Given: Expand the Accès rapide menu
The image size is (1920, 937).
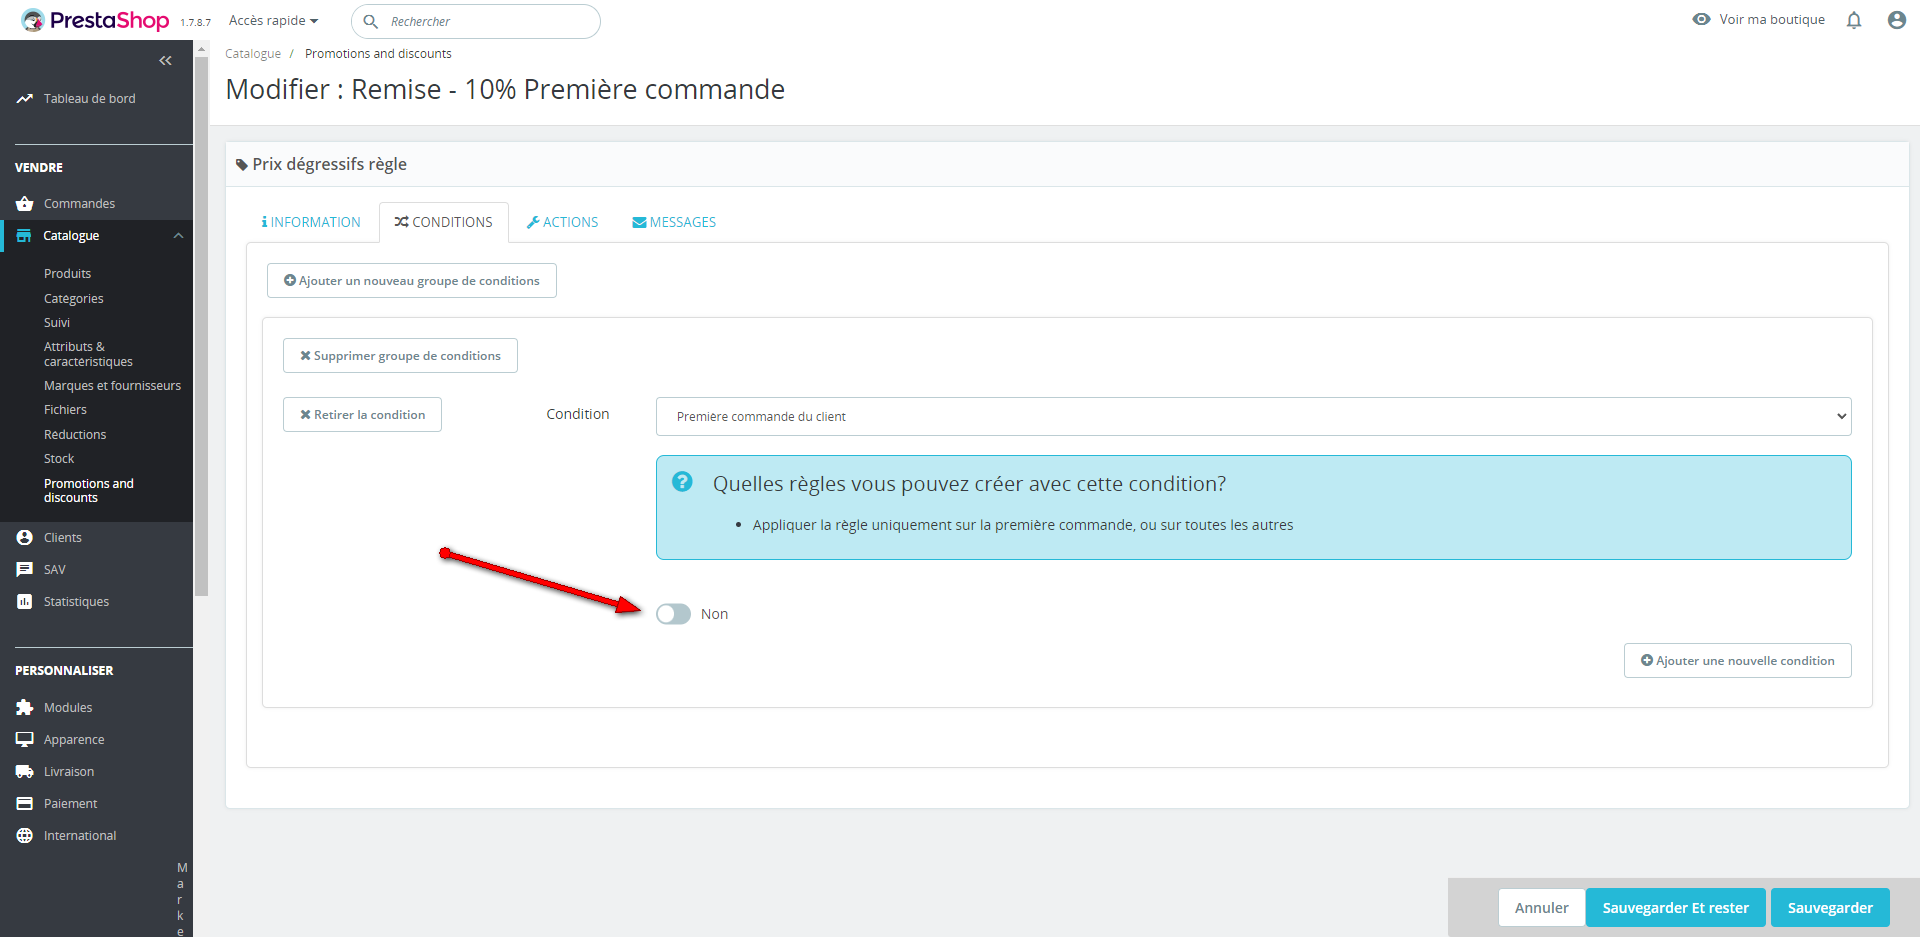Looking at the screenshot, I should 273,21.
